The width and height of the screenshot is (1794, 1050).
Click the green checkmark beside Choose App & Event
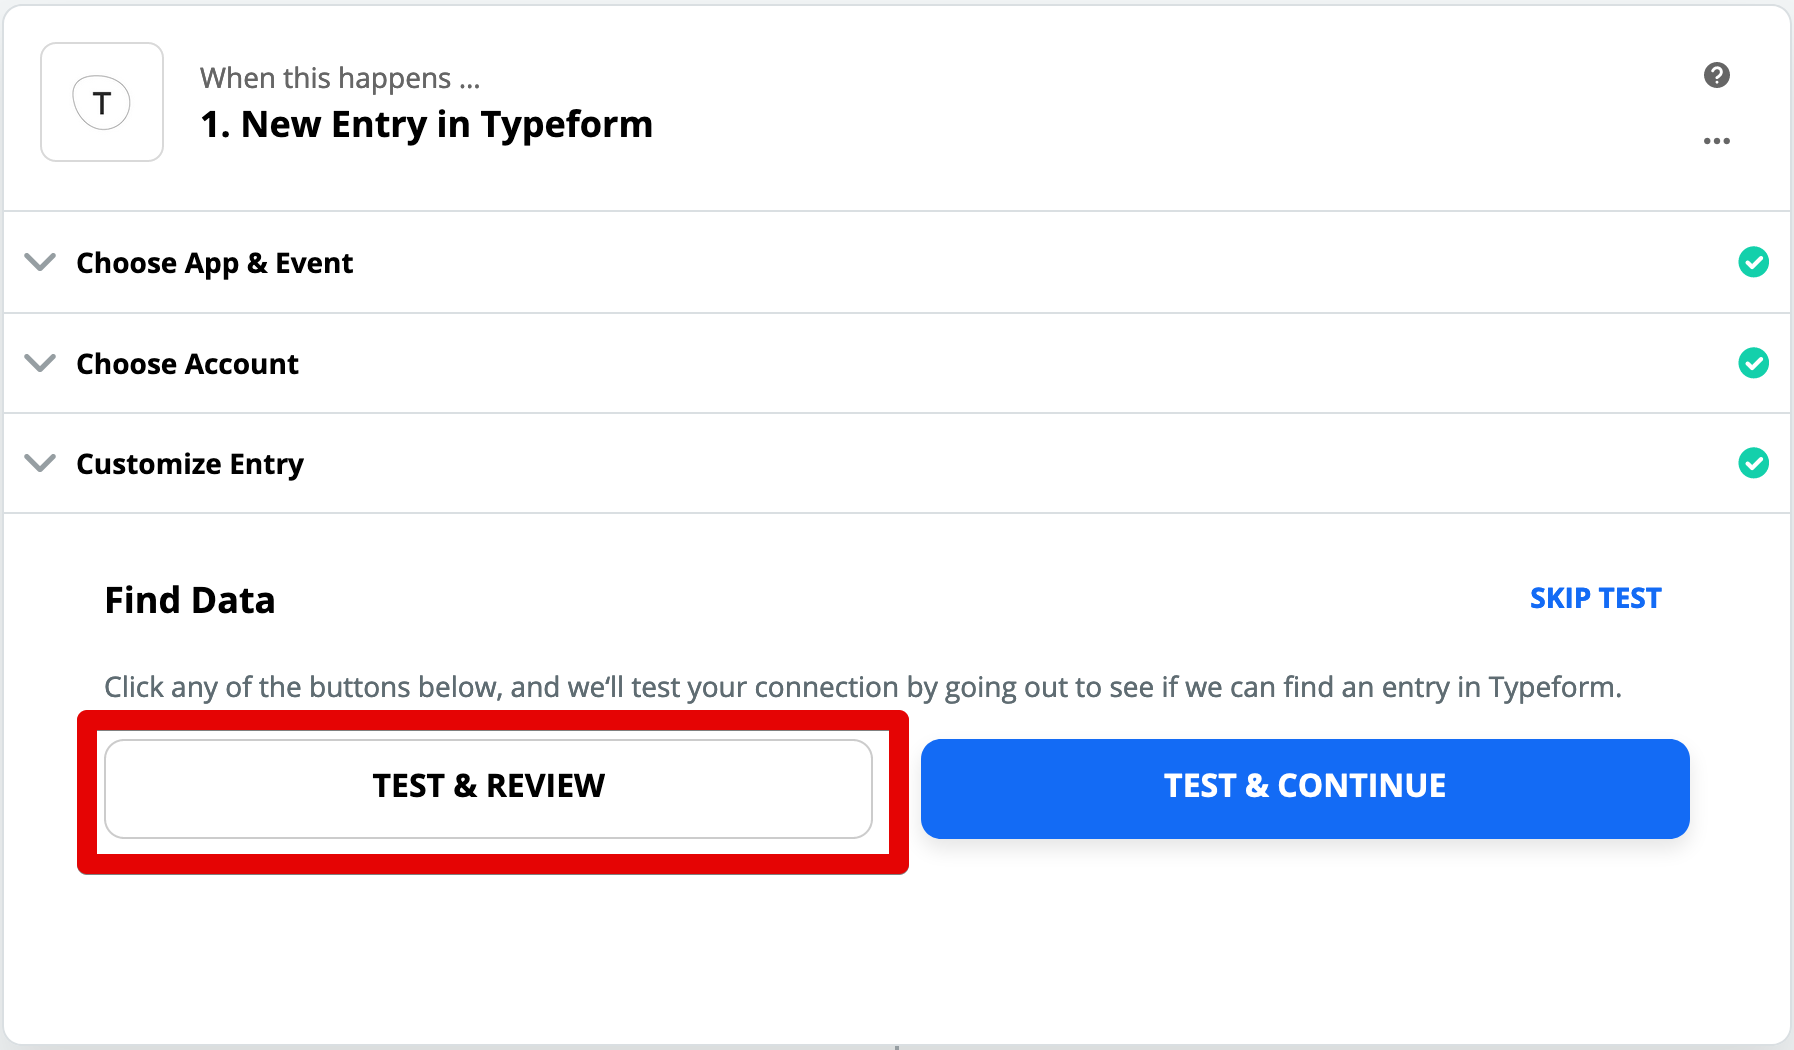(1753, 262)
